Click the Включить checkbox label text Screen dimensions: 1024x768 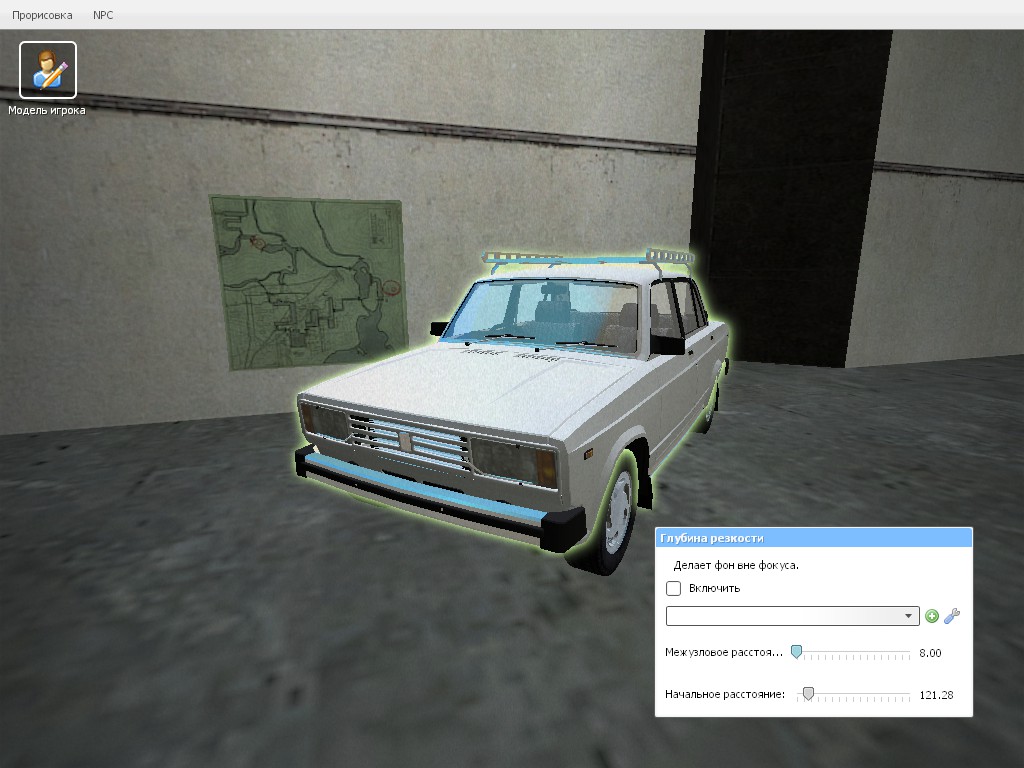(x=714, y=588)
